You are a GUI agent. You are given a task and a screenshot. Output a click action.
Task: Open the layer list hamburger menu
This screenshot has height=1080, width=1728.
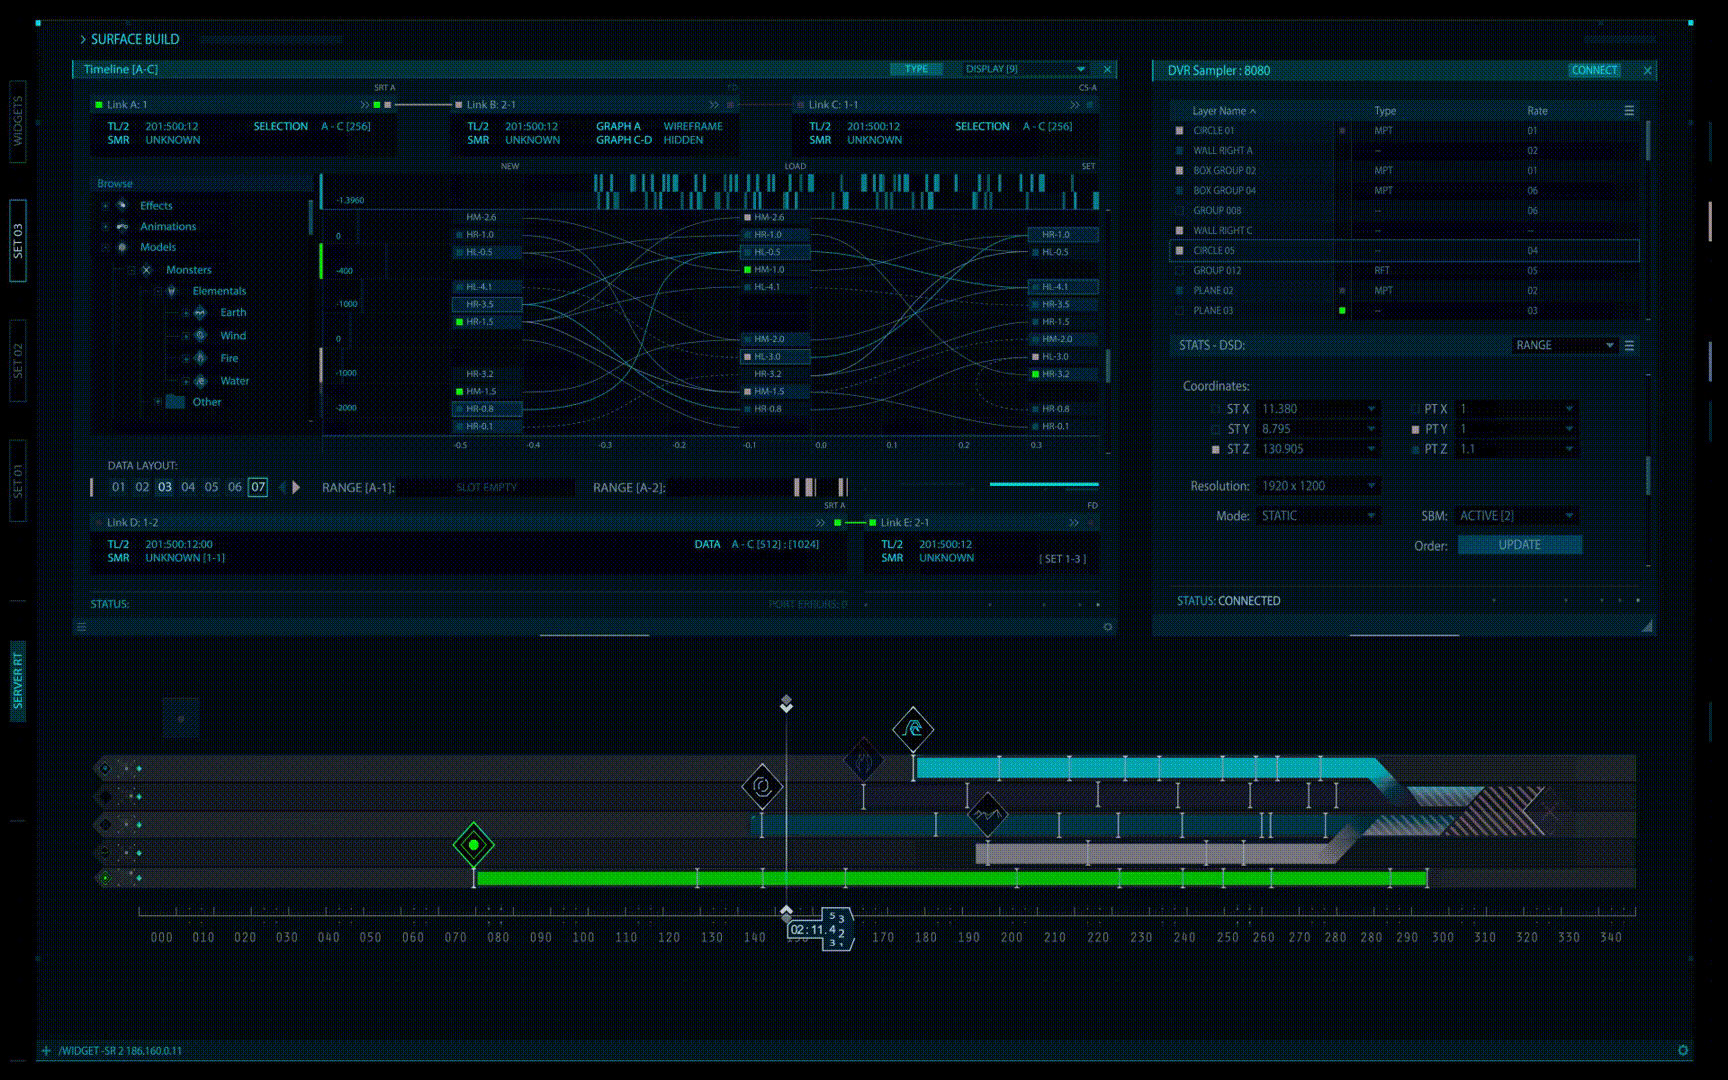[1629, 111]
